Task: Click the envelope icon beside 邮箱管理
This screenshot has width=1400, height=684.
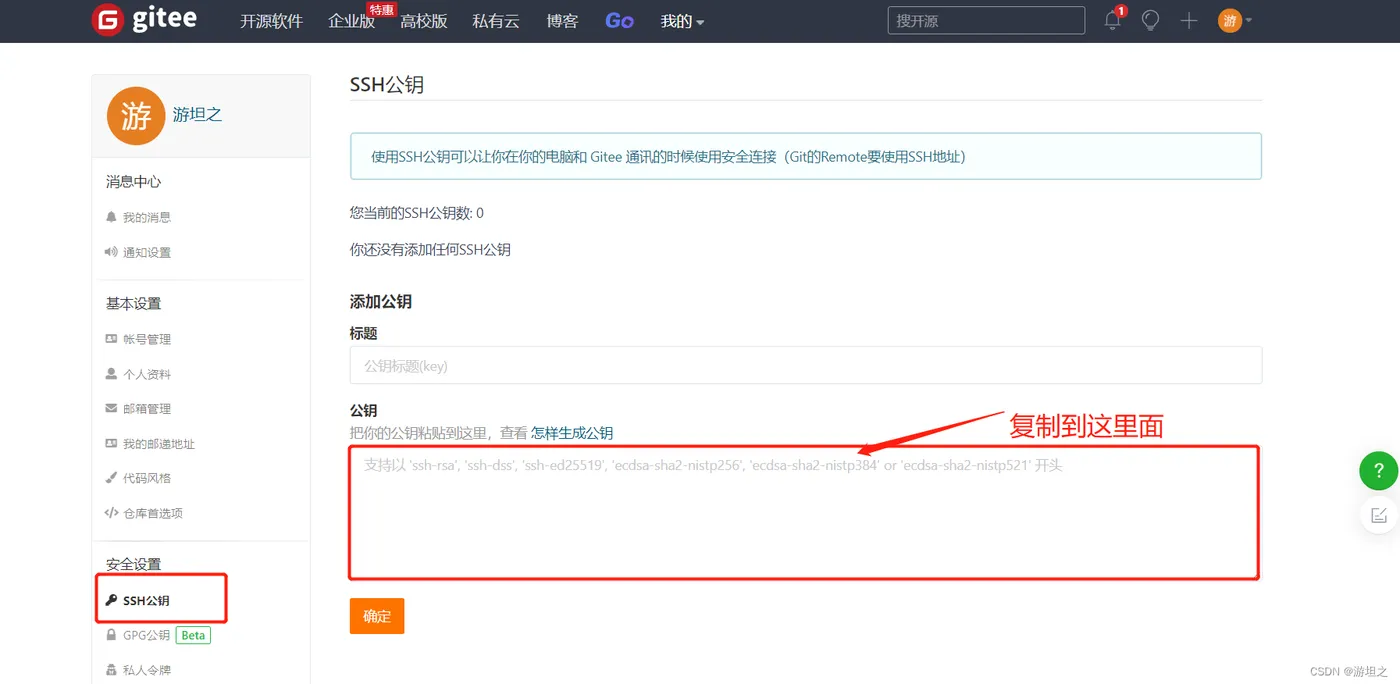Action: click(111, 408)
